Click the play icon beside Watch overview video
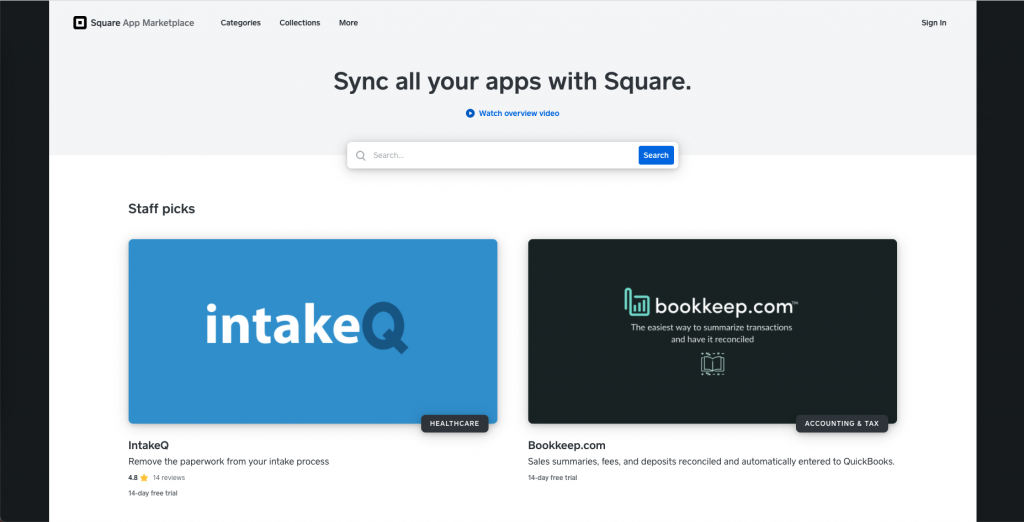The width and height of the screenshot is (1024, 522). tap(470, 114)
